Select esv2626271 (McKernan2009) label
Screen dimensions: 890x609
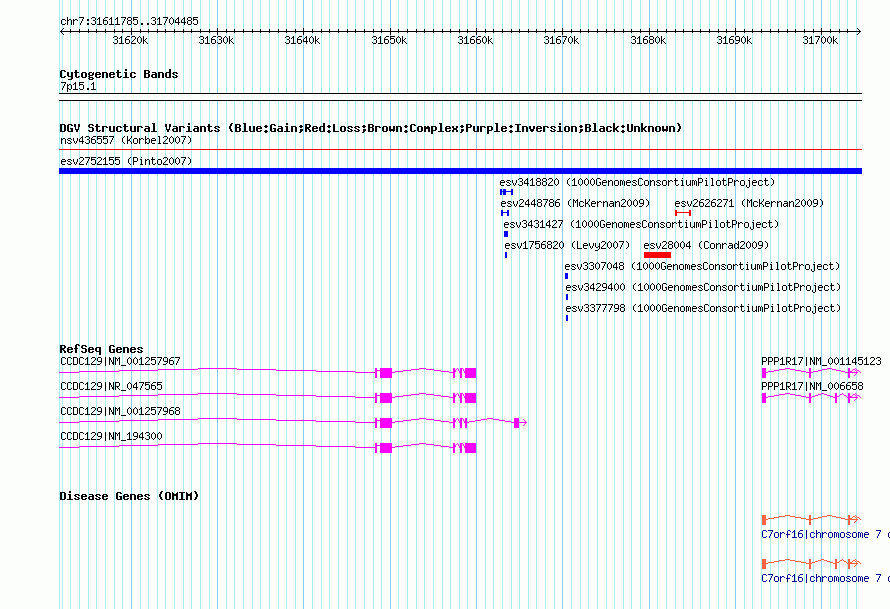coord(749,203)
